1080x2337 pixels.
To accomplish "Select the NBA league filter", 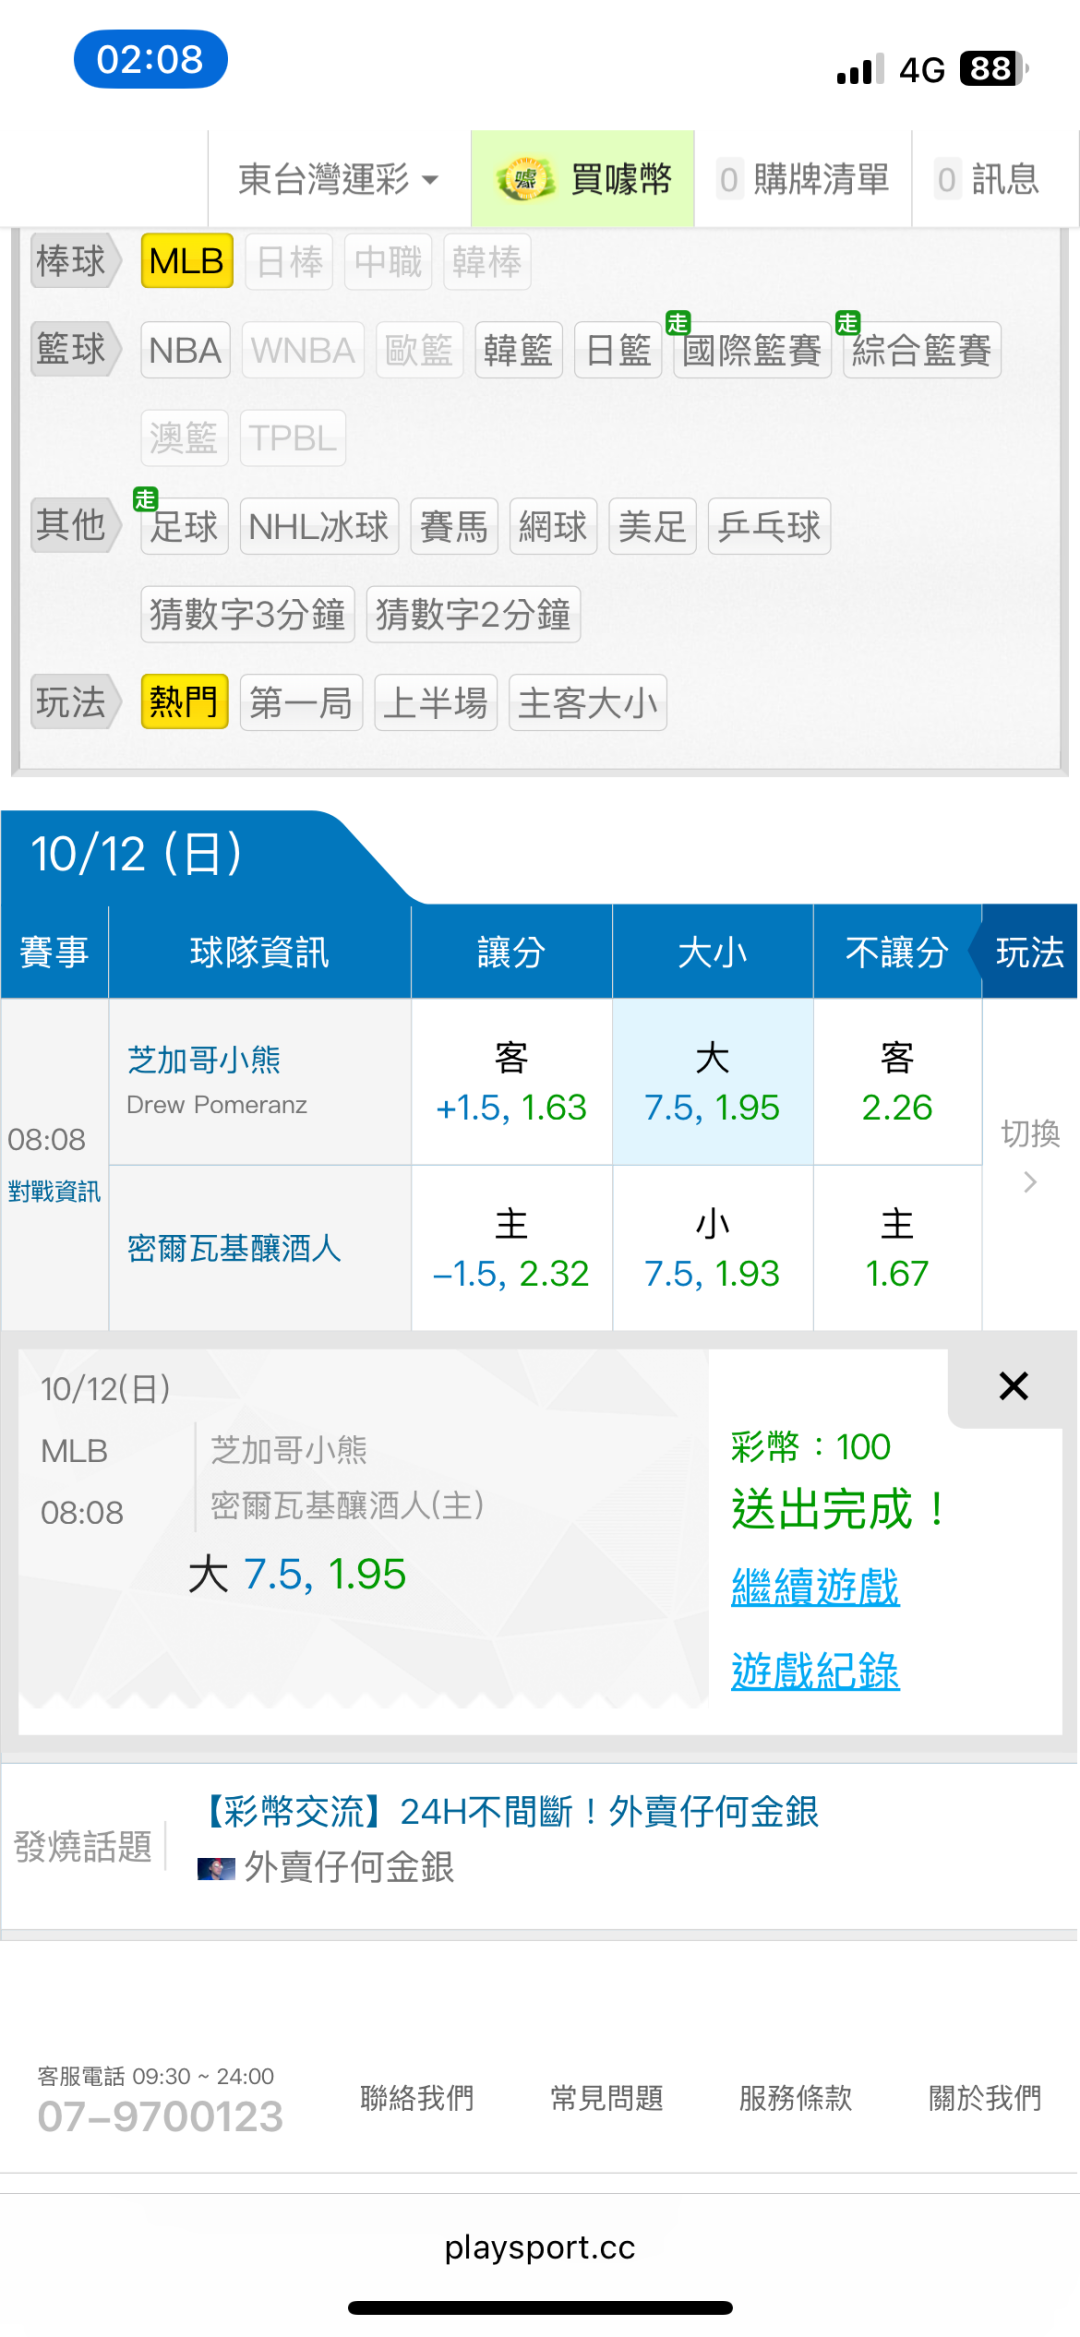I will click(x=185, y=350).
